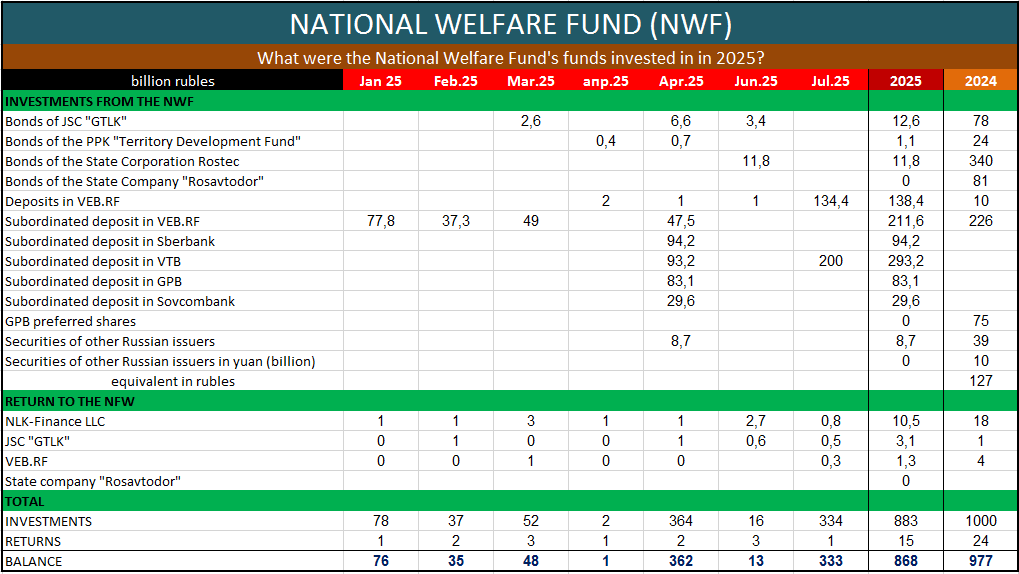Select the 'Feb.25' column header

(456, 81)
